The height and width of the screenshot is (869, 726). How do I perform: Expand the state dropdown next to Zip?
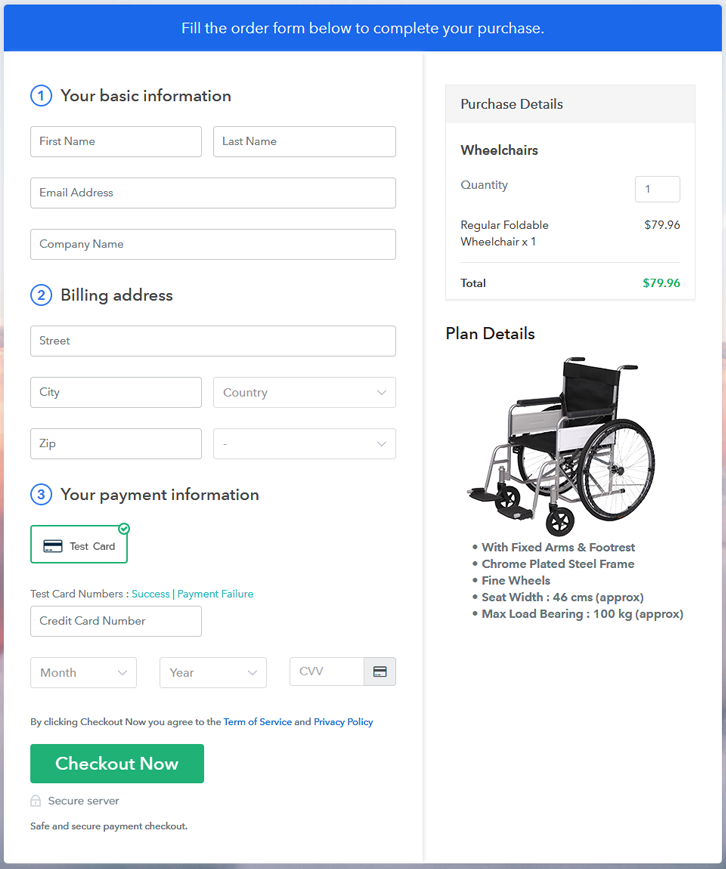(x=304, y=443)
